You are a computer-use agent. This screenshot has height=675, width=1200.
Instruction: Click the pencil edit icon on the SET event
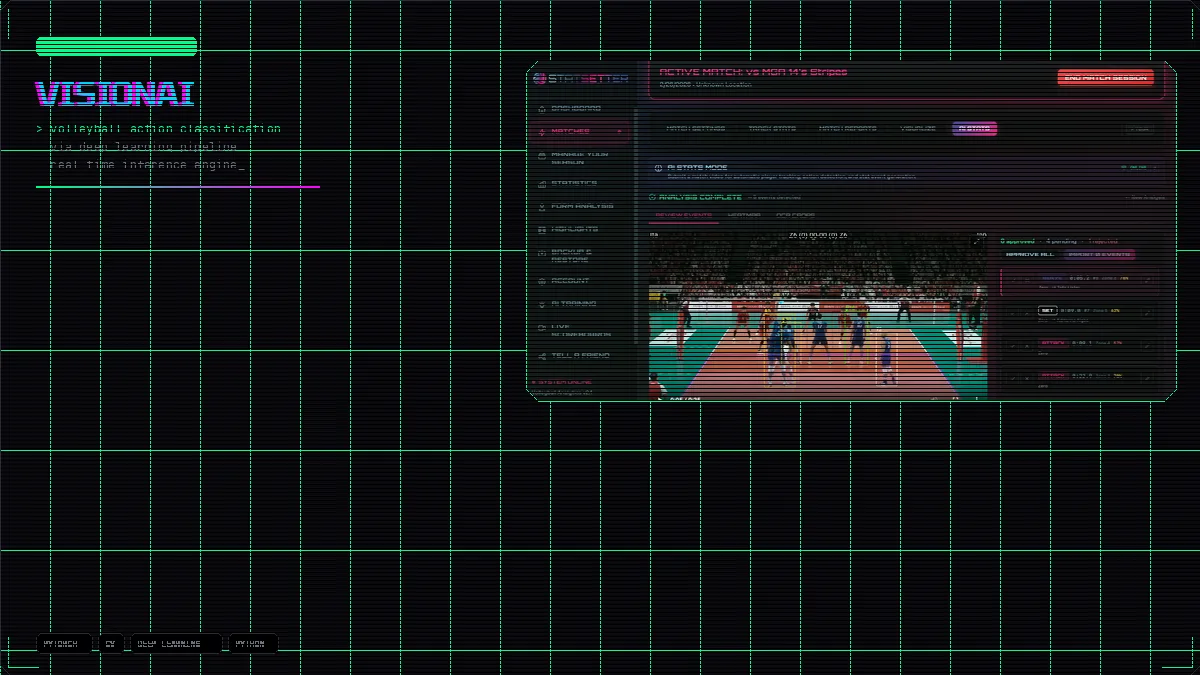coord(1147,312)
